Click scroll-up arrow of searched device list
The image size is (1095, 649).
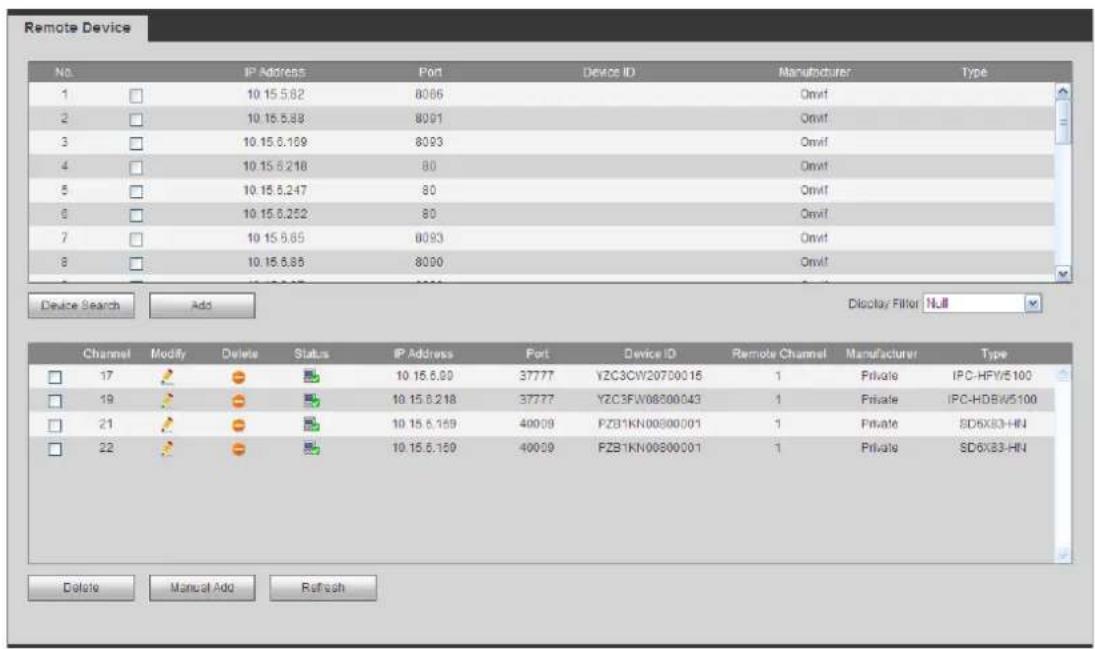click(x=1063, y=91)
